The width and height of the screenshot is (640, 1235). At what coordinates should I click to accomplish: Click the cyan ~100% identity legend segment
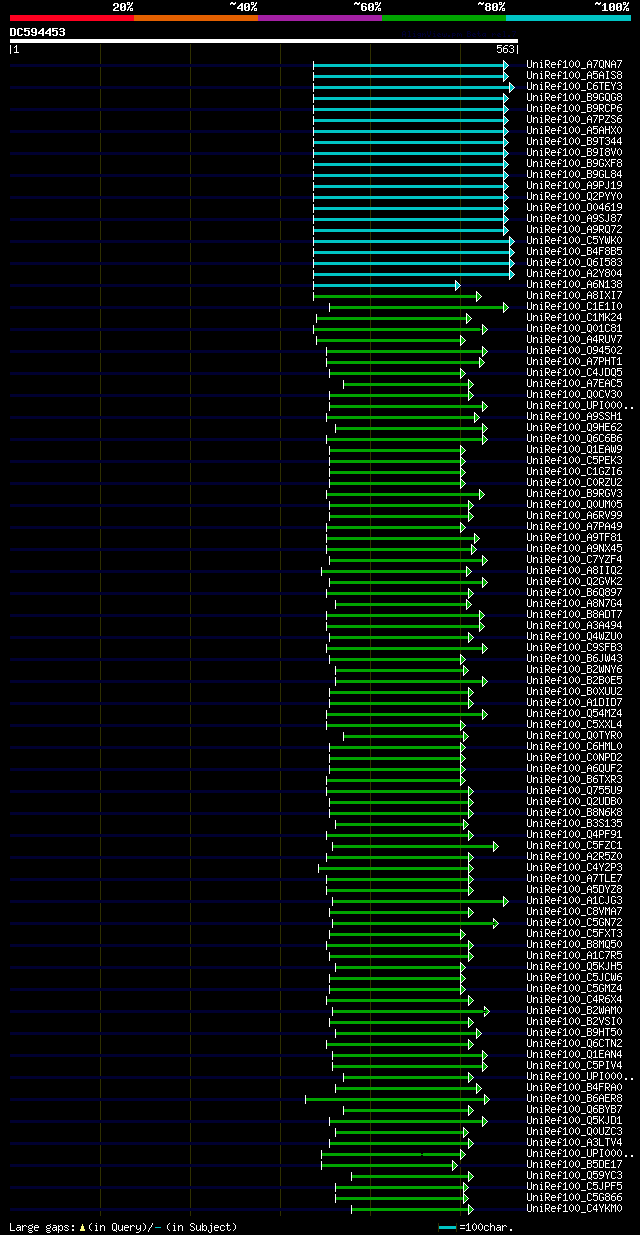[x=567, y=17]
